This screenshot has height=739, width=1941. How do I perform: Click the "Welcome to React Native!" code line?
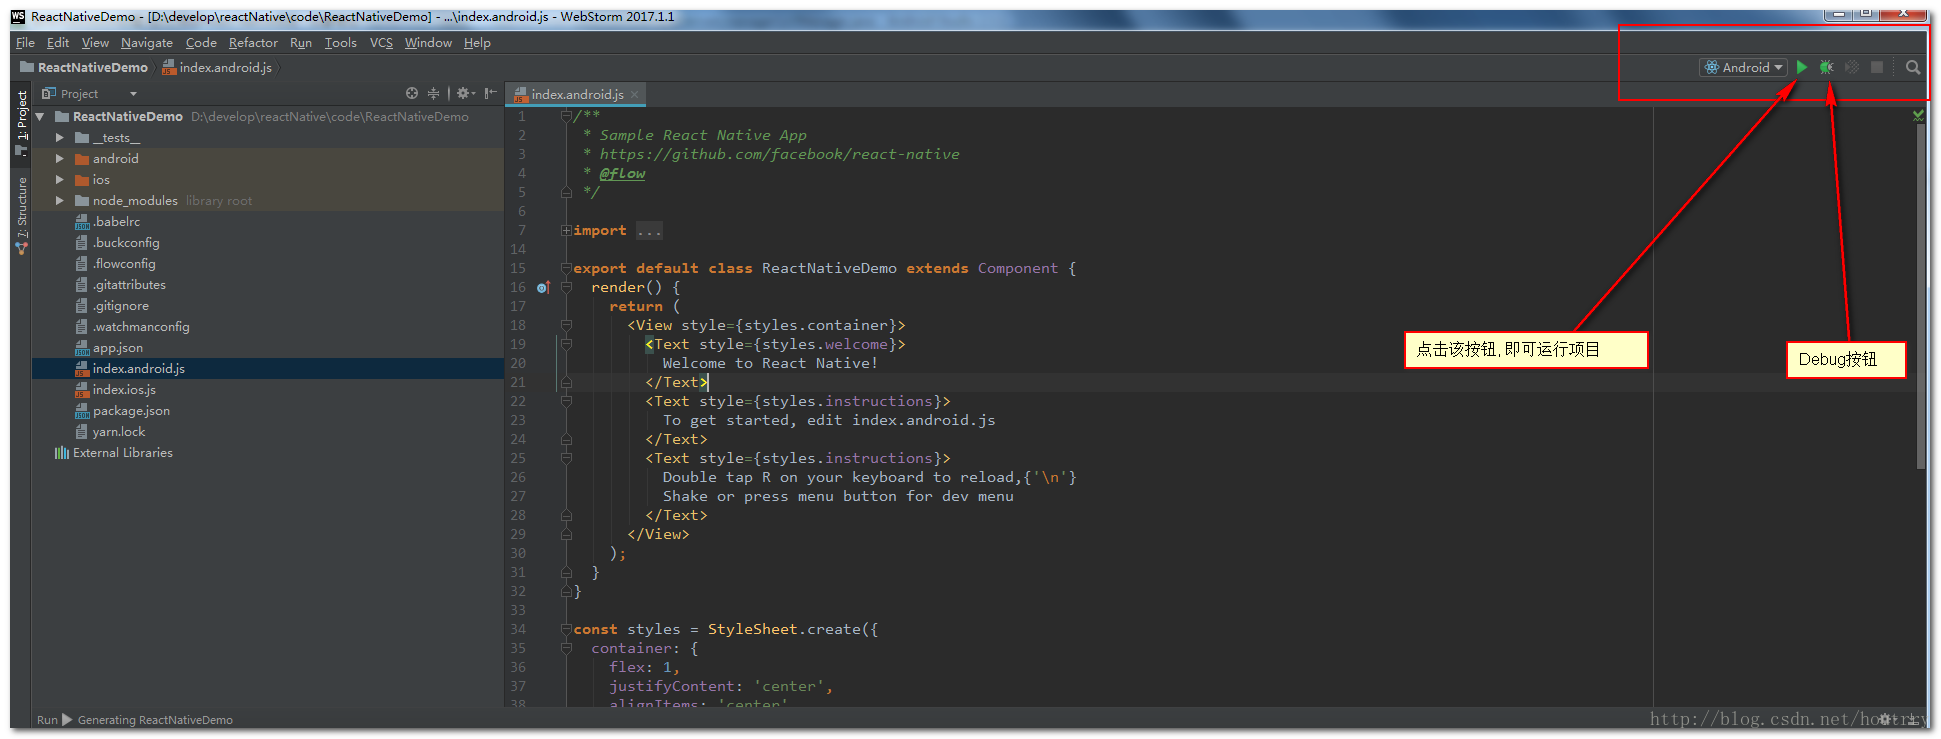[x=770, y=363]
